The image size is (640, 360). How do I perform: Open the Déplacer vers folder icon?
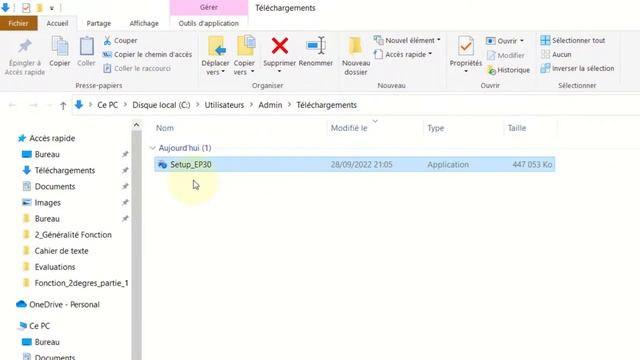[x=216, y=46]
